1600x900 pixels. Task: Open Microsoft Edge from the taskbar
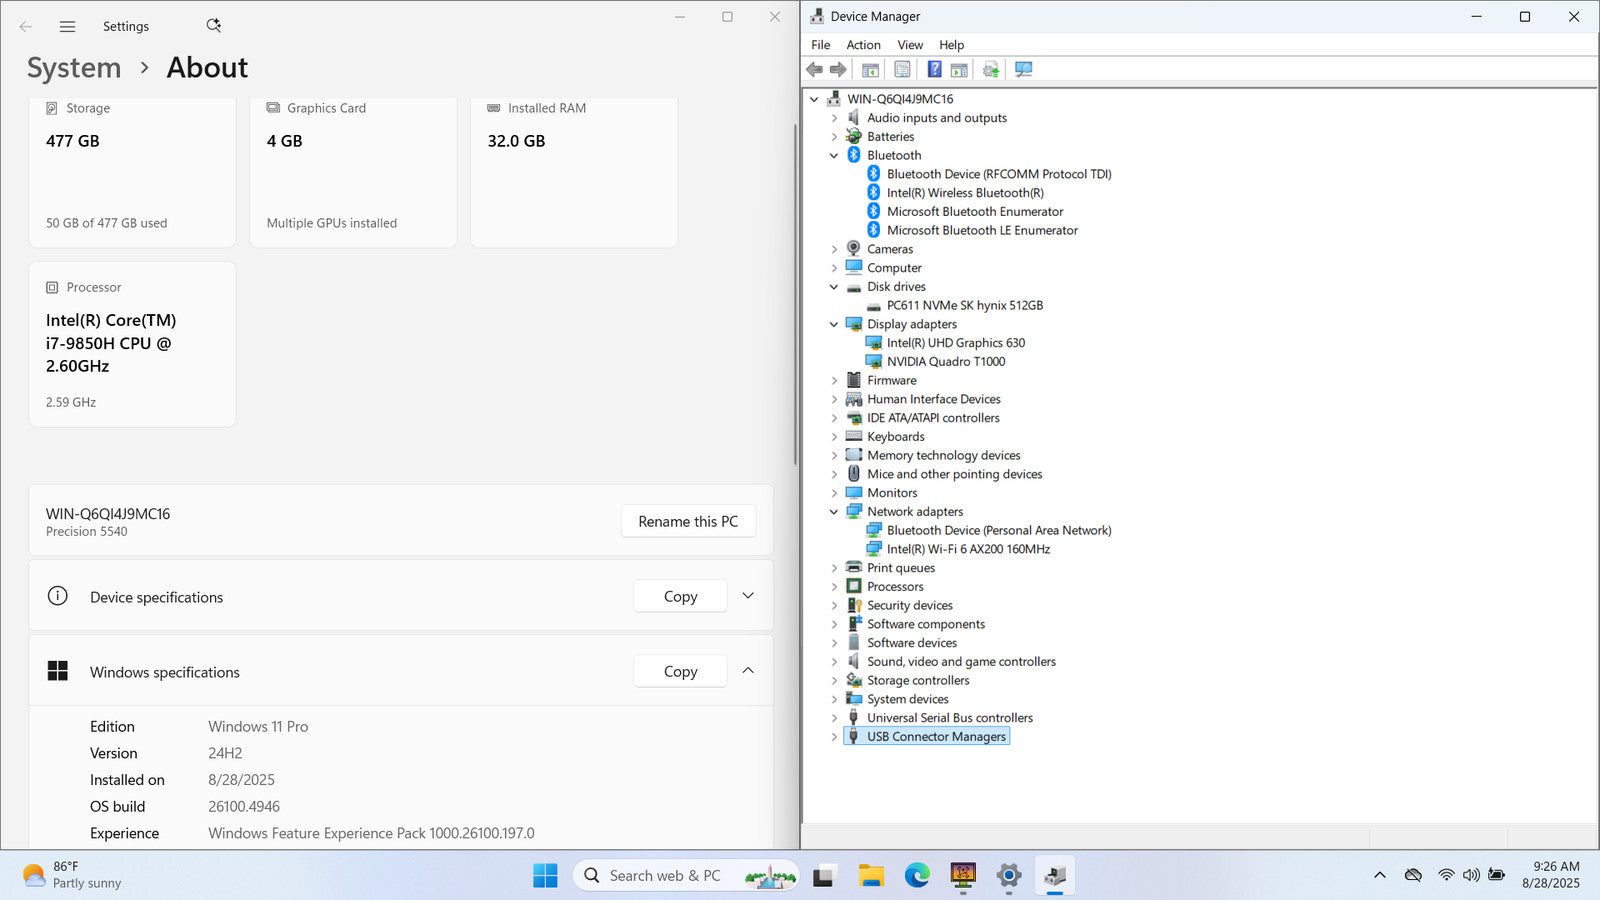coord(917,875)
